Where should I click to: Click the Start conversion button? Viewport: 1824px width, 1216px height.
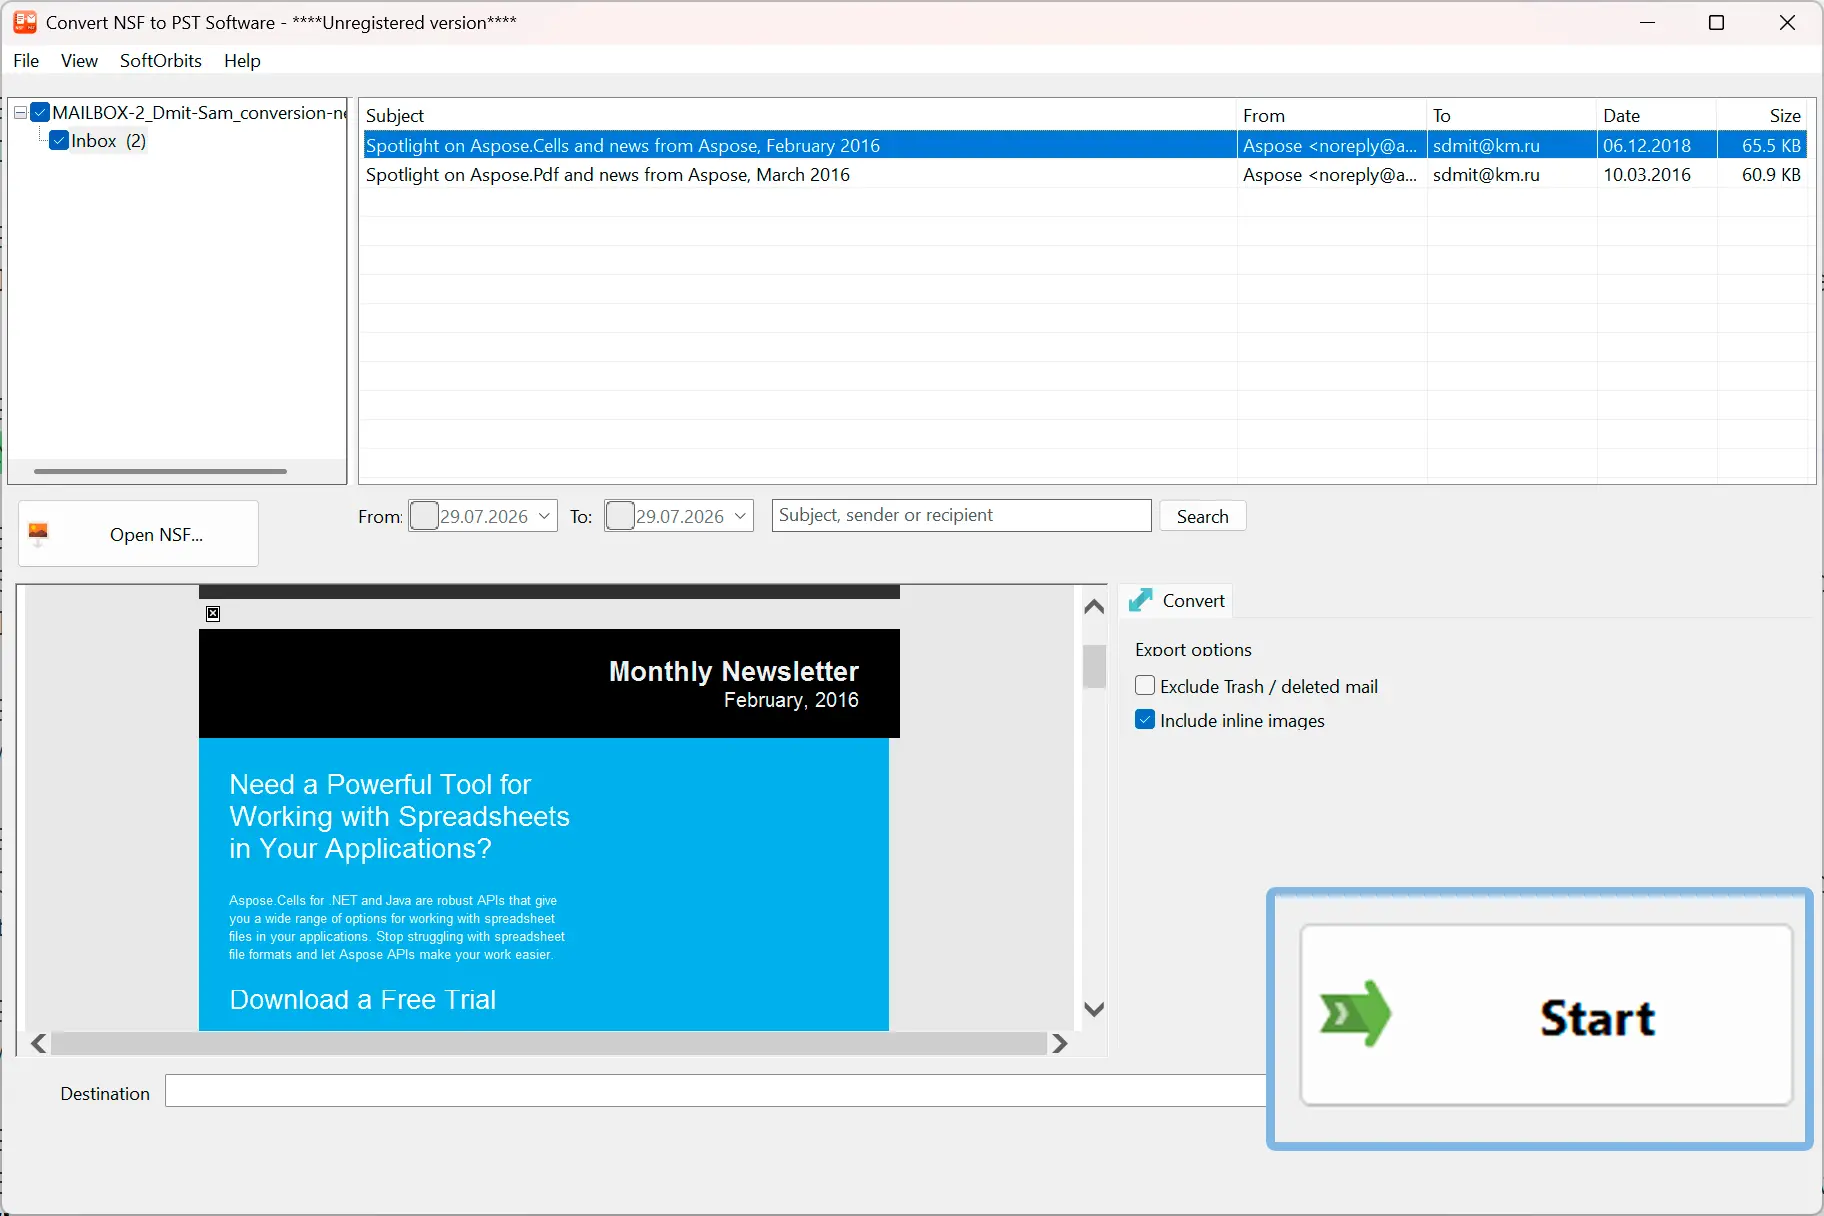pyautogui.click(x=1546, y=1015)
